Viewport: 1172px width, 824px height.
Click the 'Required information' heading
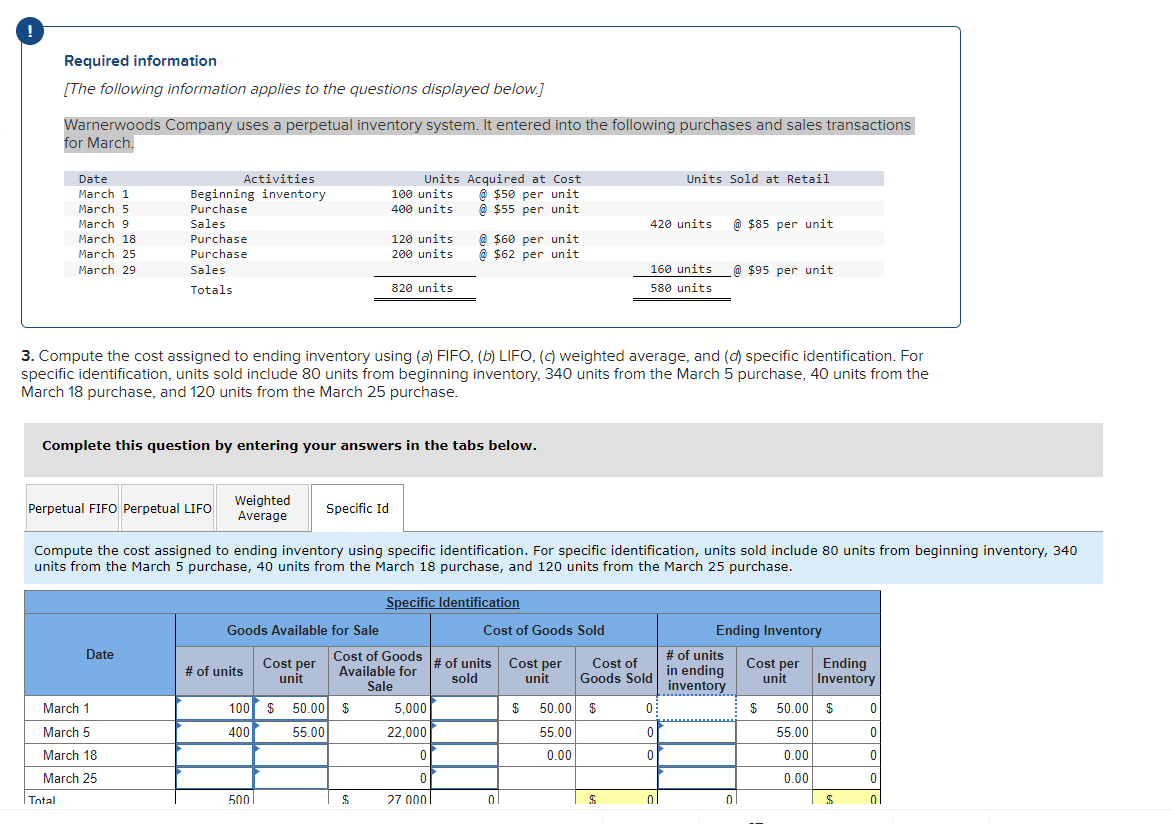pos(141,61)
